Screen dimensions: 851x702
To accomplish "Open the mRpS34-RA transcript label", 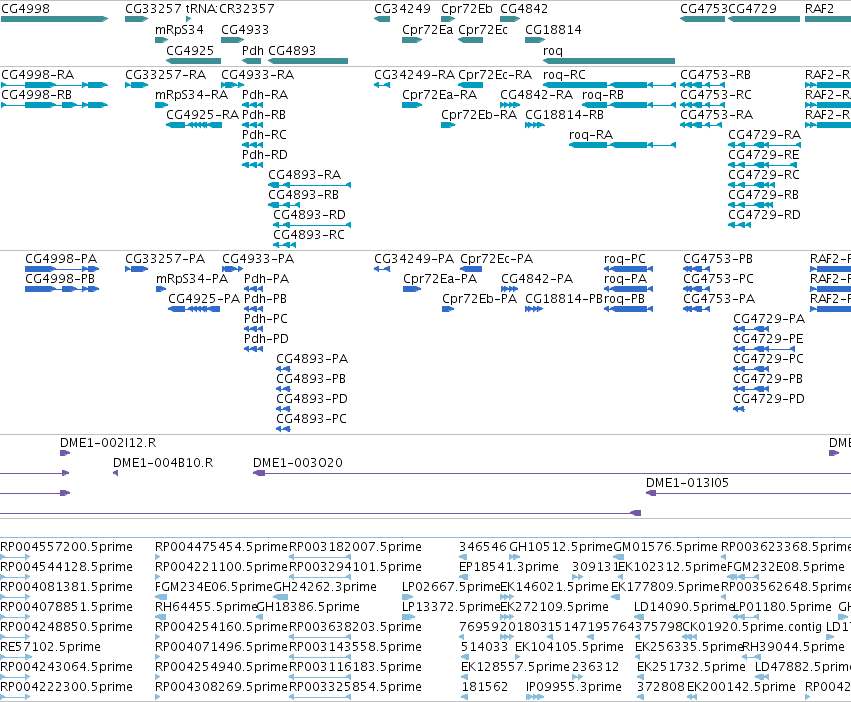I will pos(192,94).
